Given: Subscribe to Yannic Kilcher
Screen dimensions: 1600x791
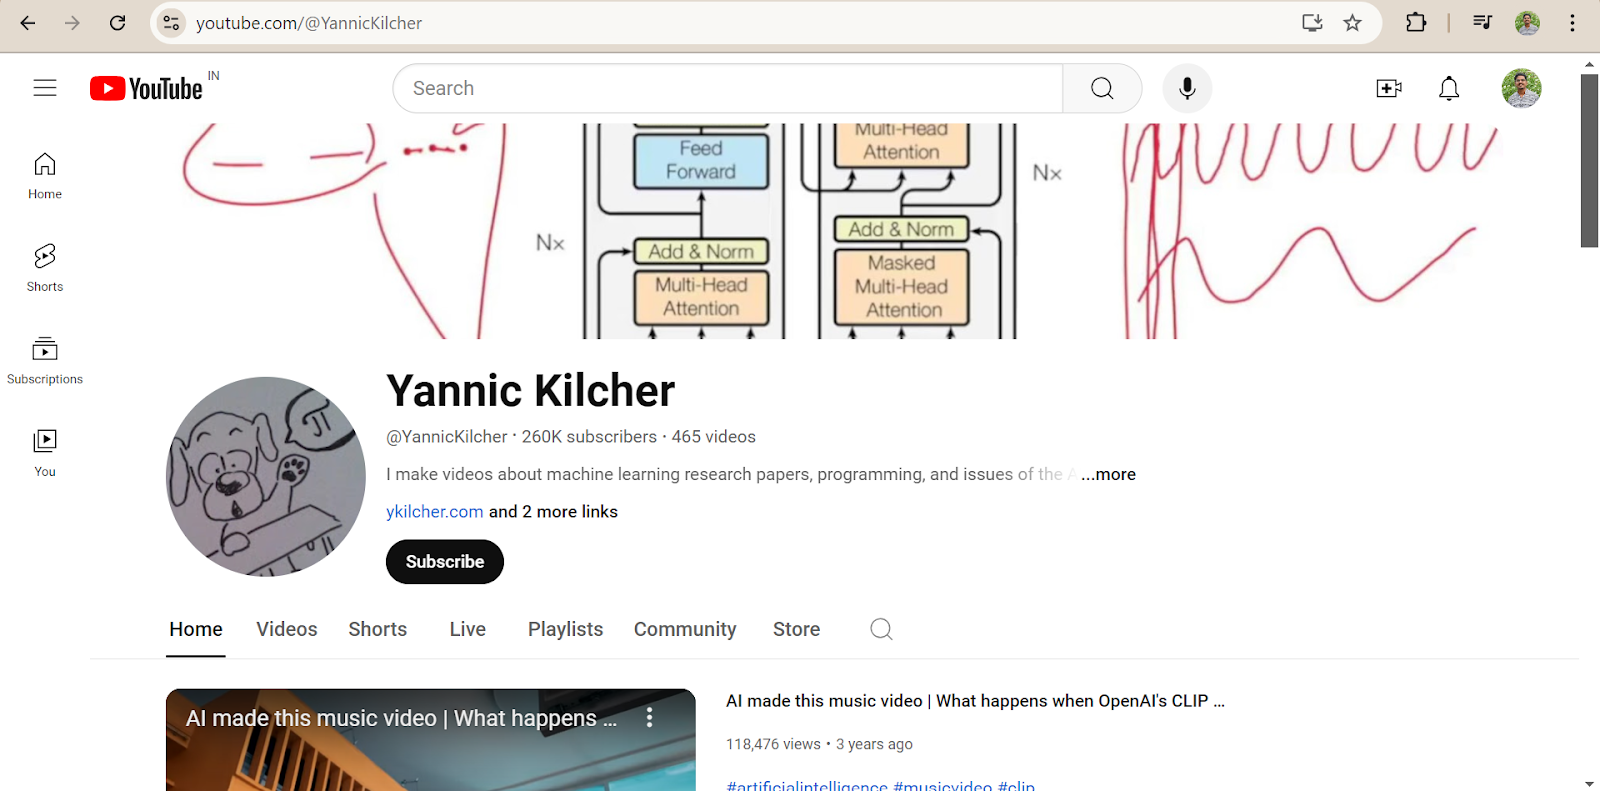Looking at the screenshot, I should tap(445, 562).
